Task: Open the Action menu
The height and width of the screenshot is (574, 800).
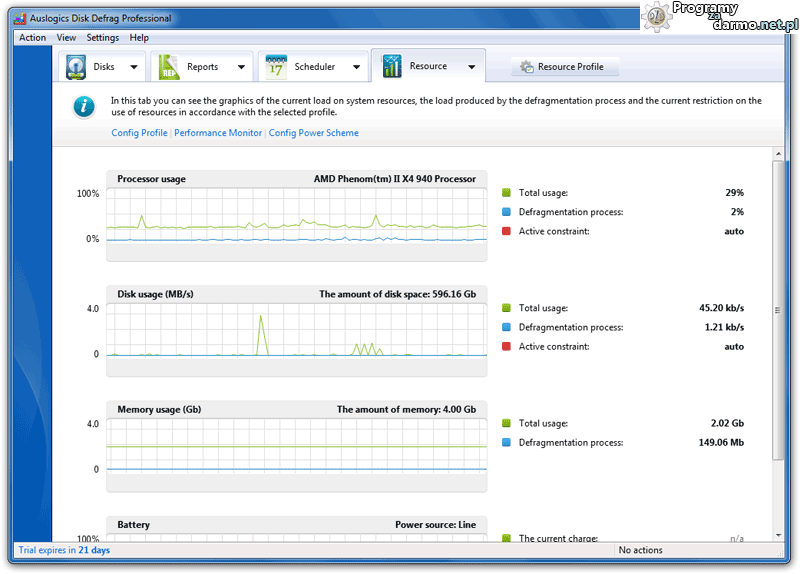Action: 33,38
